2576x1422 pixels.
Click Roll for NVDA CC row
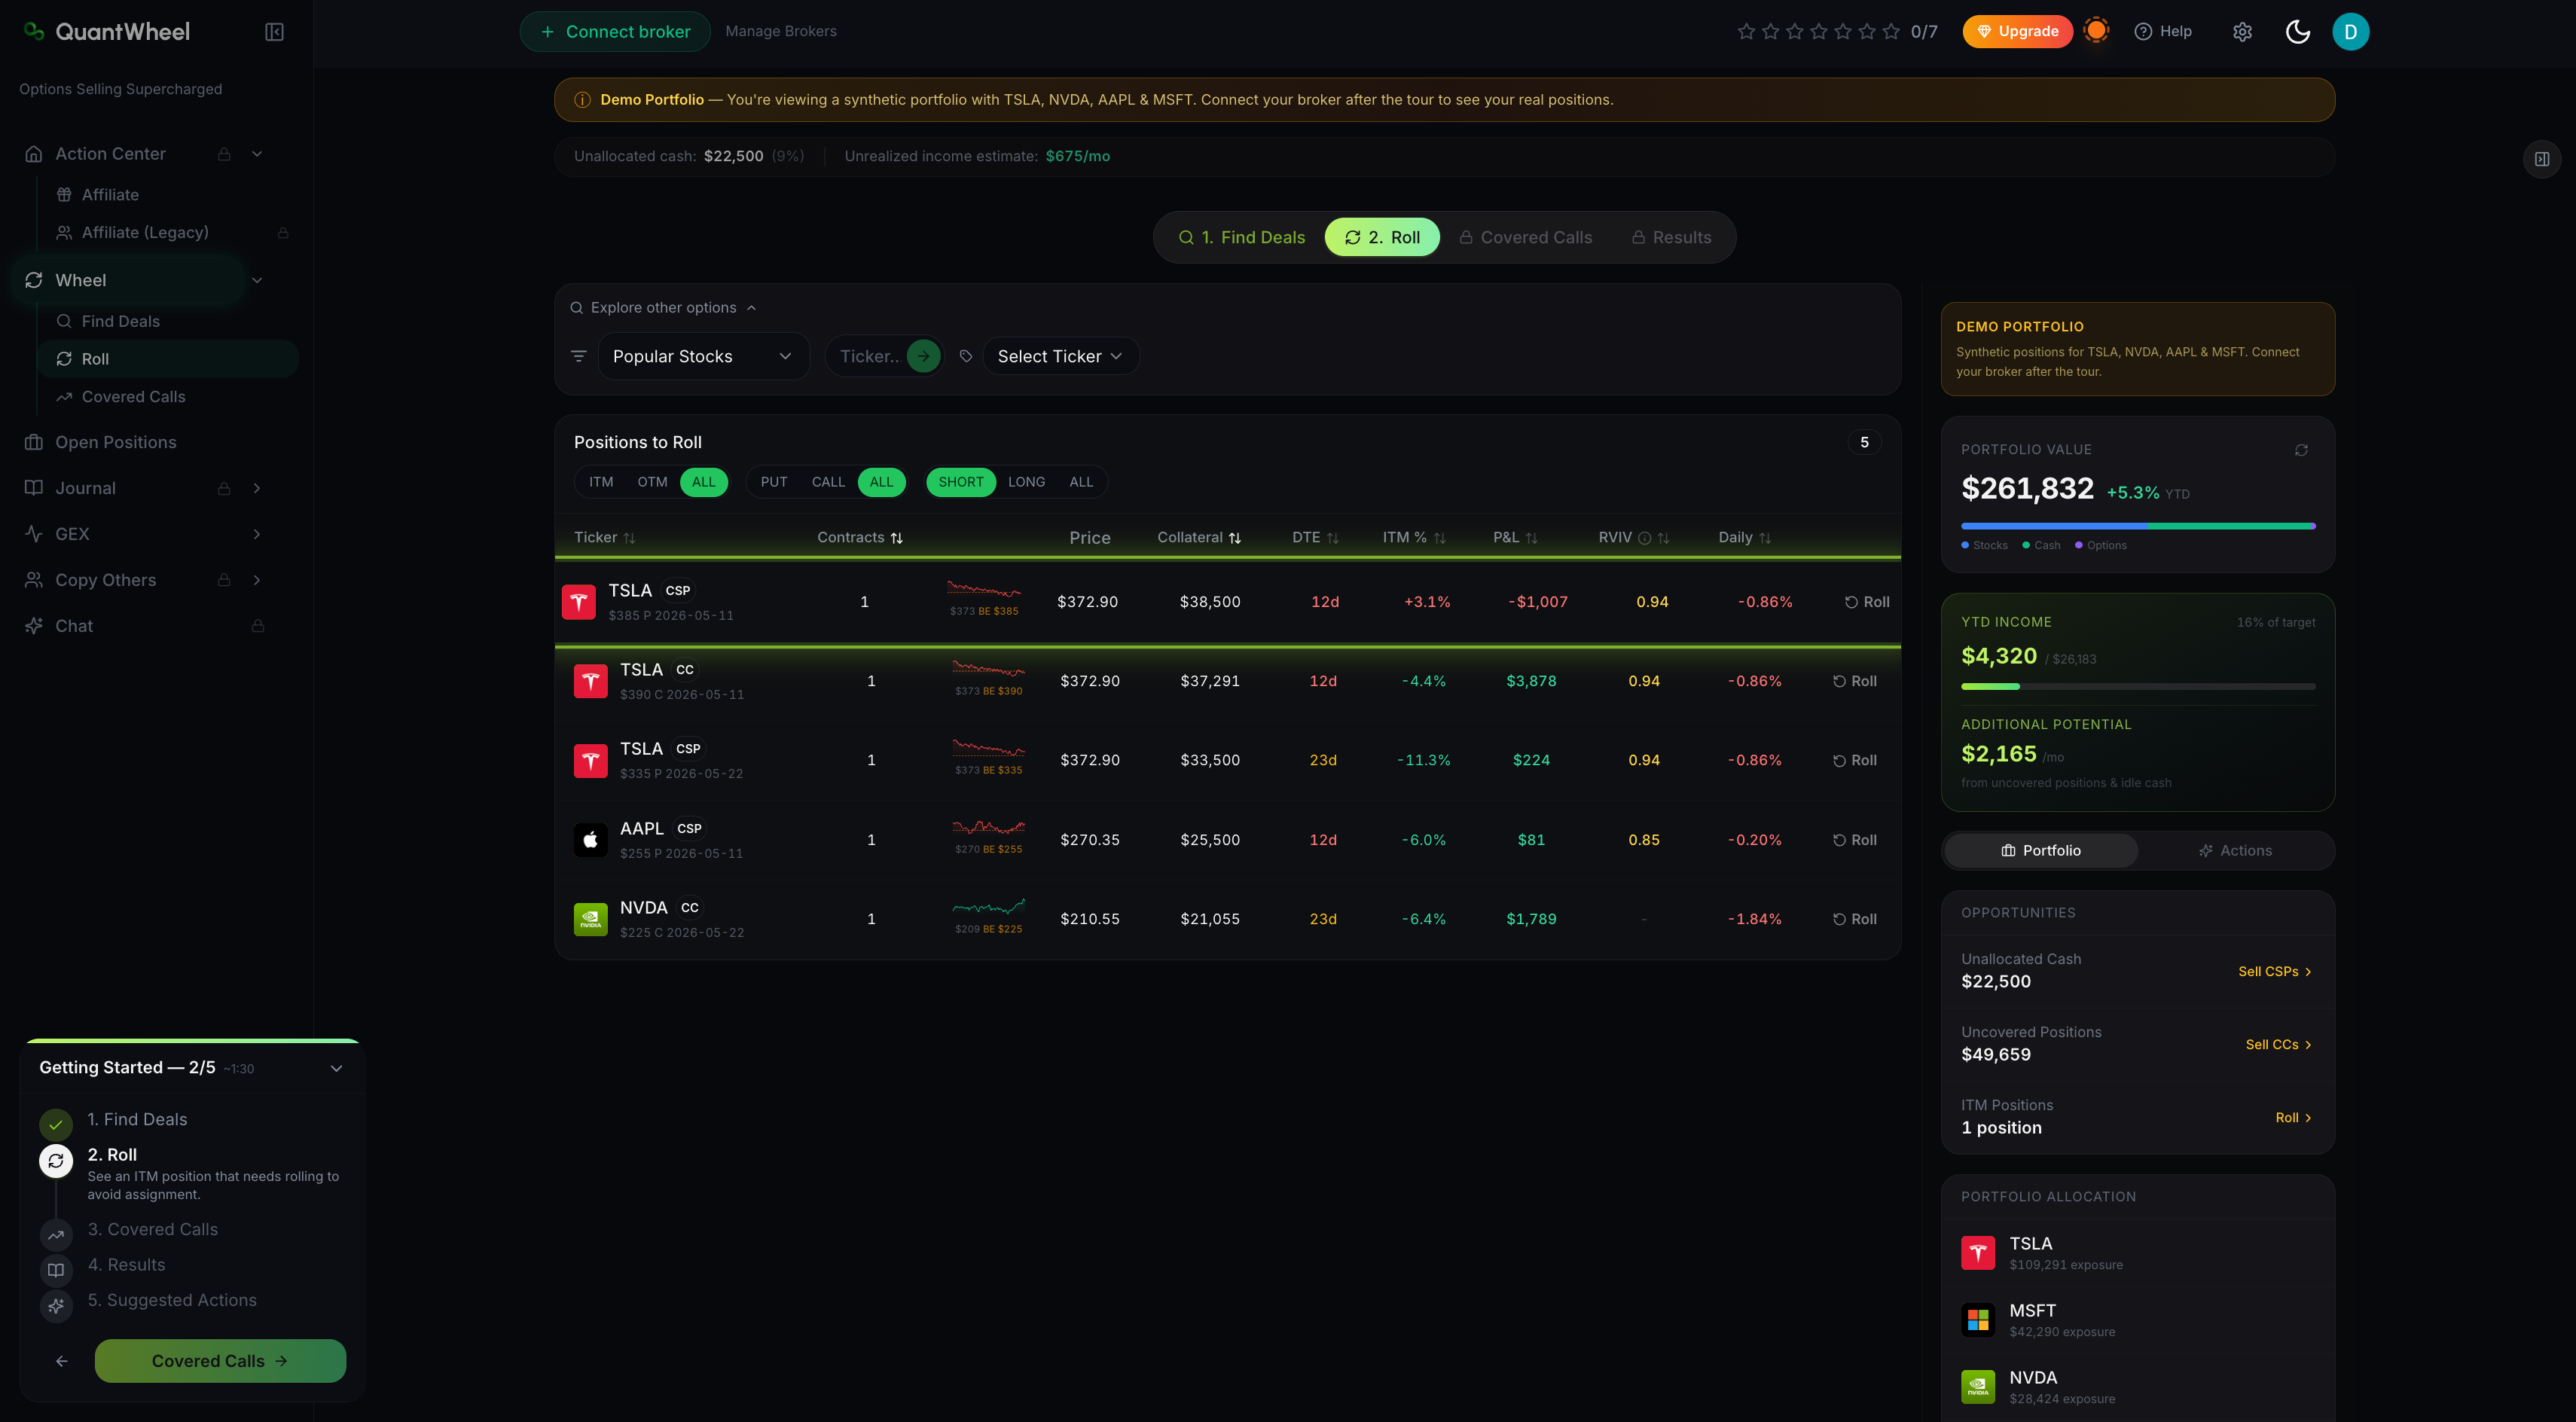pos(1854,919)
